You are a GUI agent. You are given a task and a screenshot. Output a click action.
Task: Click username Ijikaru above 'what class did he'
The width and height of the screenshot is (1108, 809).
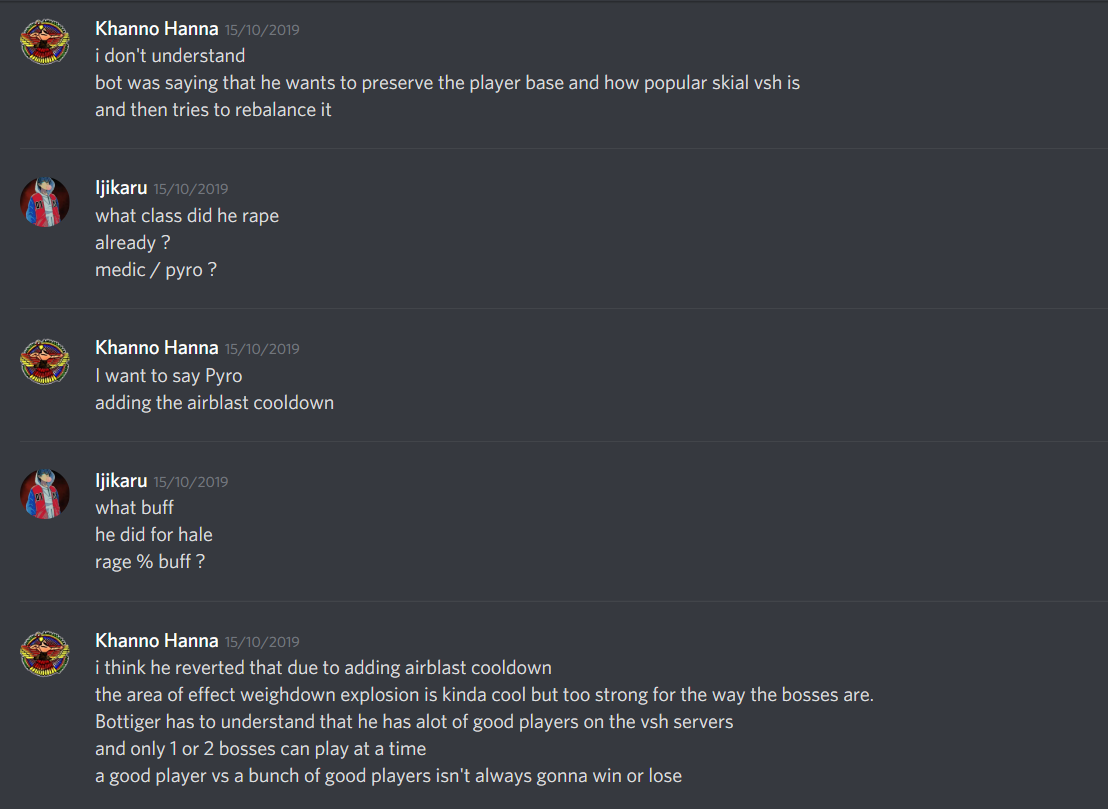point(121,188)
